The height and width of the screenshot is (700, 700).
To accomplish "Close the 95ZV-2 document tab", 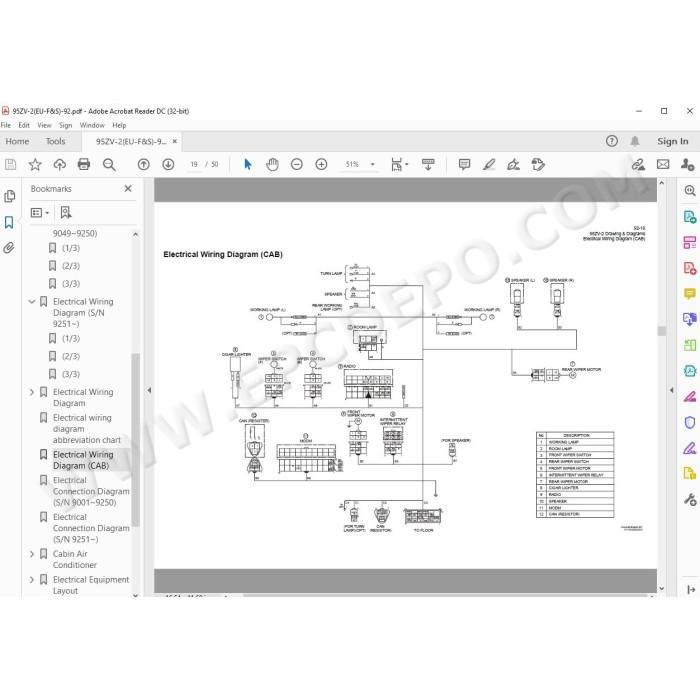I will (175, 142).
